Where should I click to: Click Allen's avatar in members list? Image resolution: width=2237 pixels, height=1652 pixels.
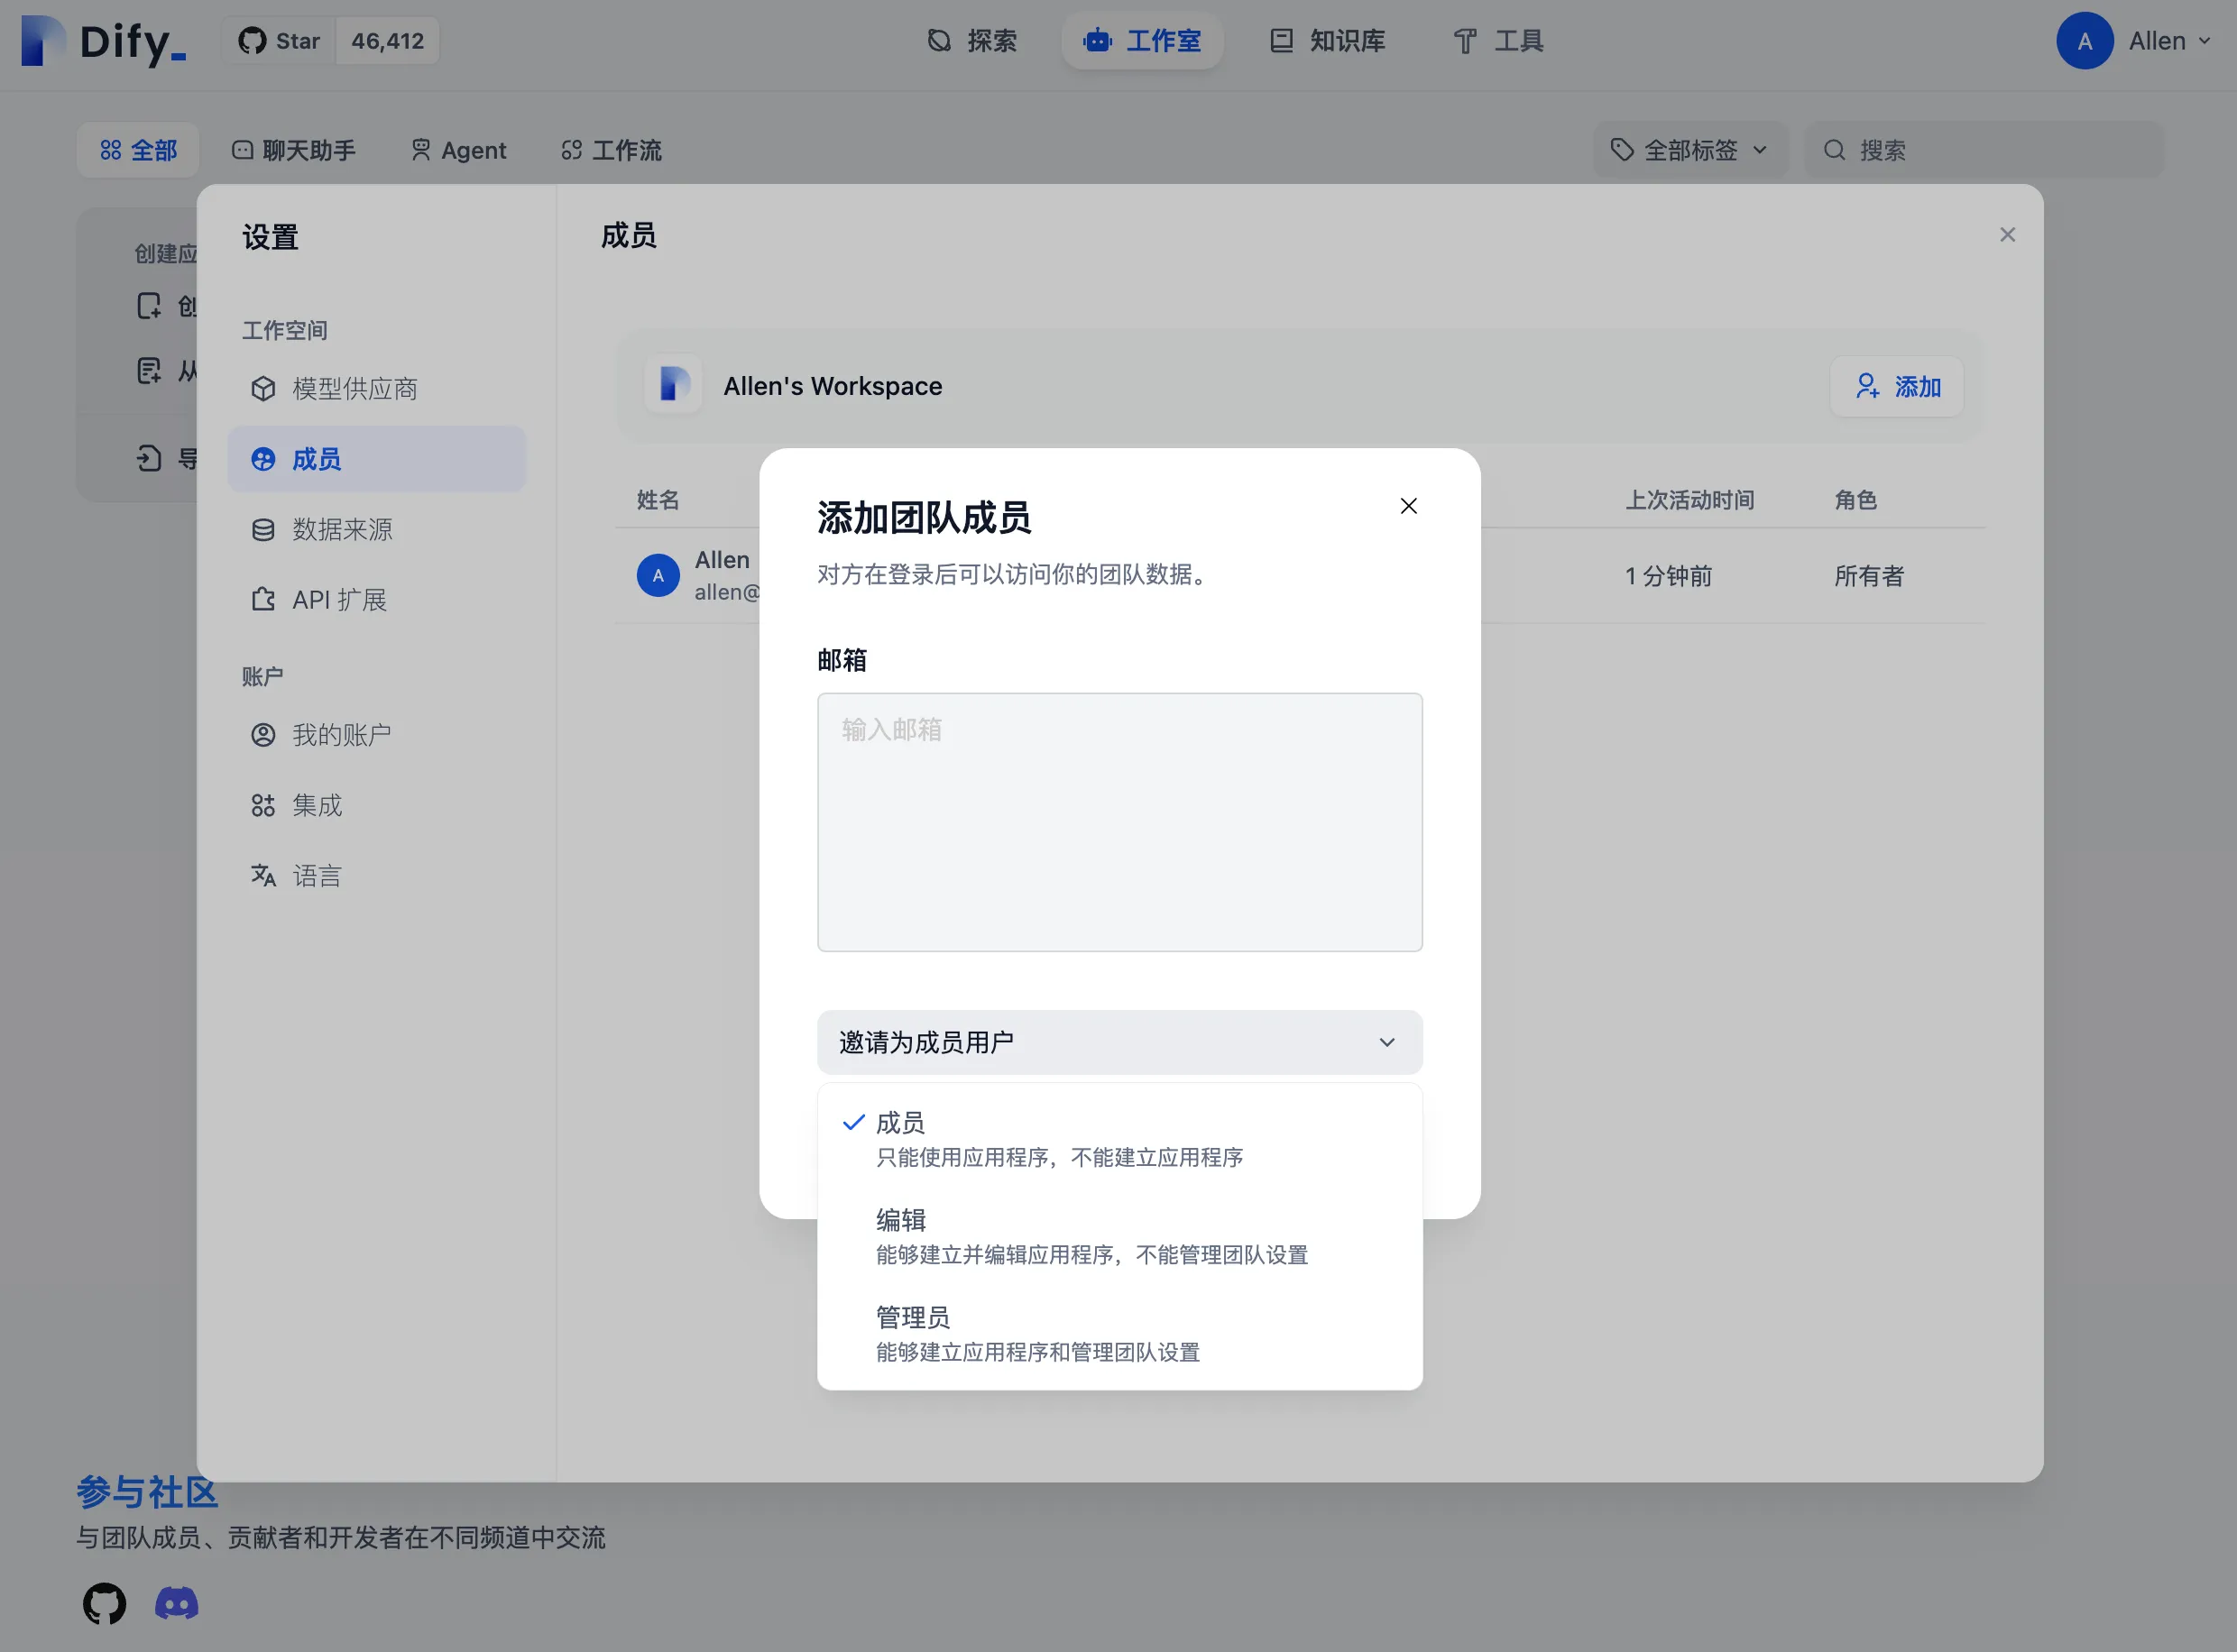658,575
